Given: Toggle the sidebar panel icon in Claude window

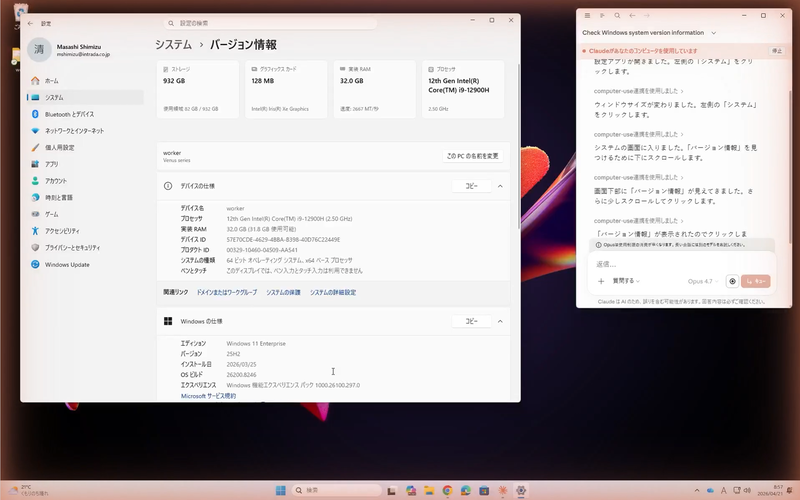Looking at the screenshot, I should [x=602, y=16].
